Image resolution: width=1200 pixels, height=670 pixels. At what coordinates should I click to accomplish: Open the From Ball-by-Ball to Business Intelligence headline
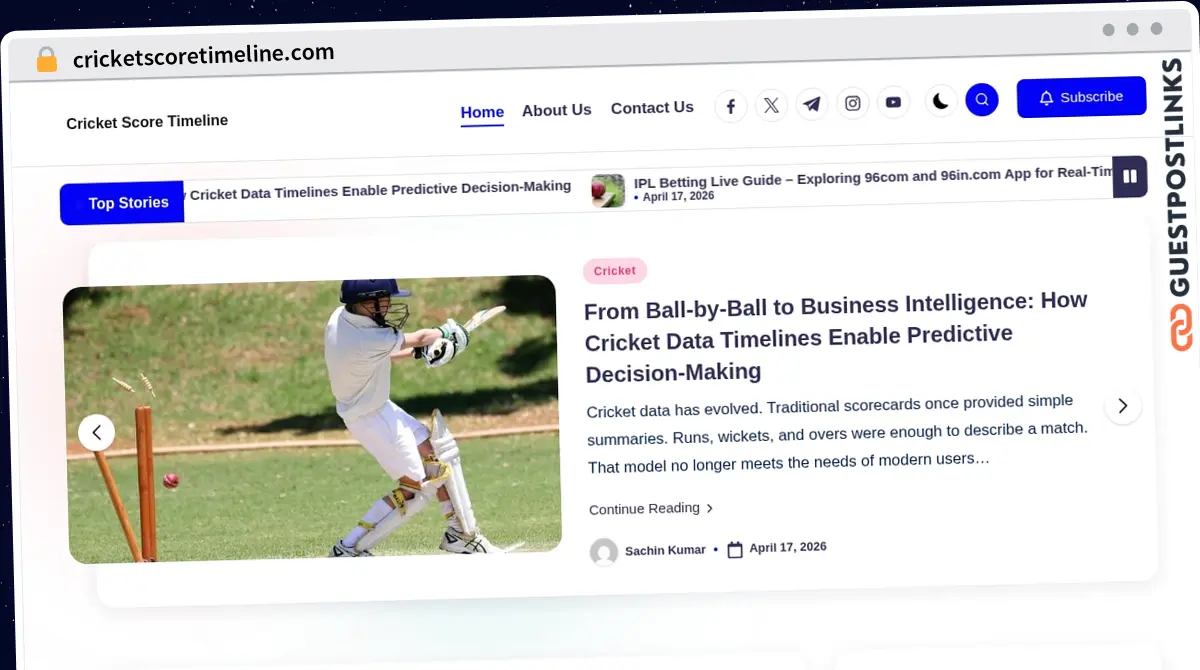835,337
